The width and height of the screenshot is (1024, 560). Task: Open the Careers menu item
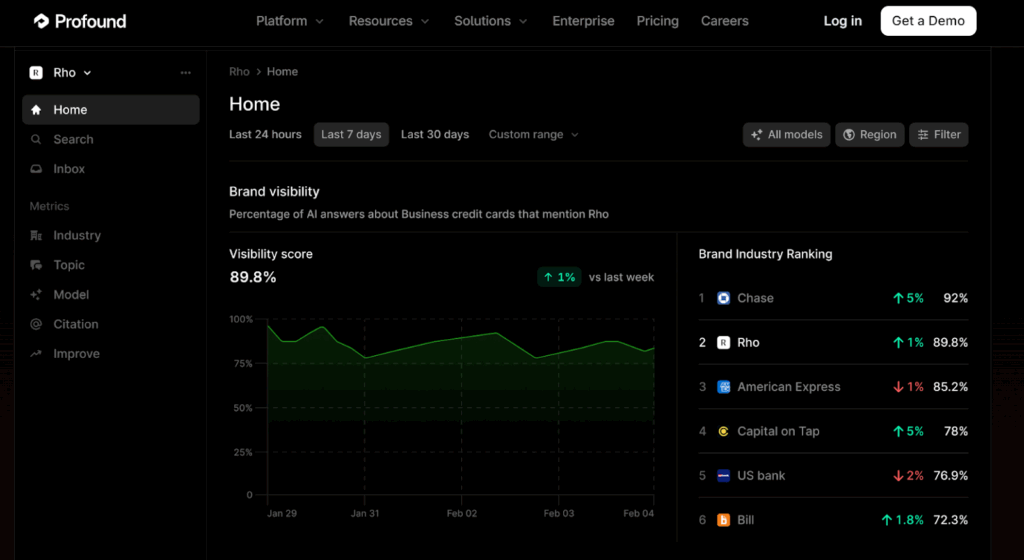[x=725, y=21]
